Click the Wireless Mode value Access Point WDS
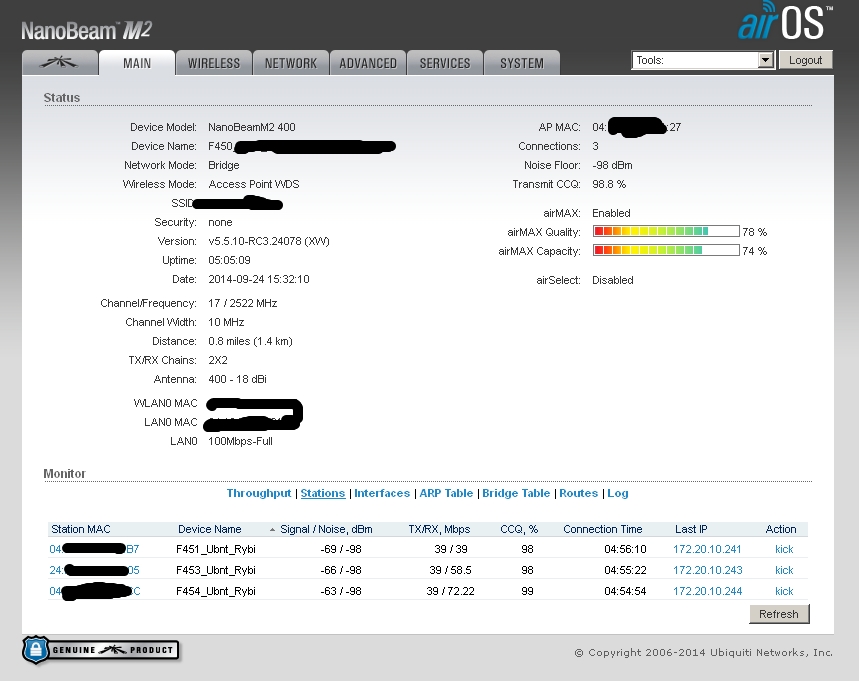This screenshot has width=859, height=681. click(x=254, y=184)
